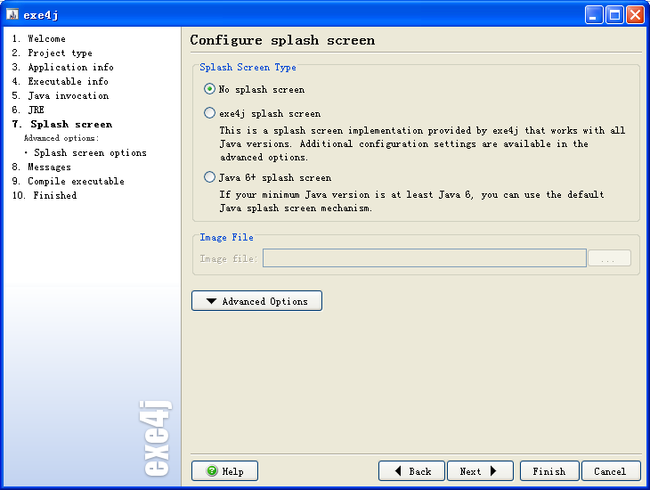Go to step 3 Application info
This screenshot has height=490, width=650.
(63, 67)
